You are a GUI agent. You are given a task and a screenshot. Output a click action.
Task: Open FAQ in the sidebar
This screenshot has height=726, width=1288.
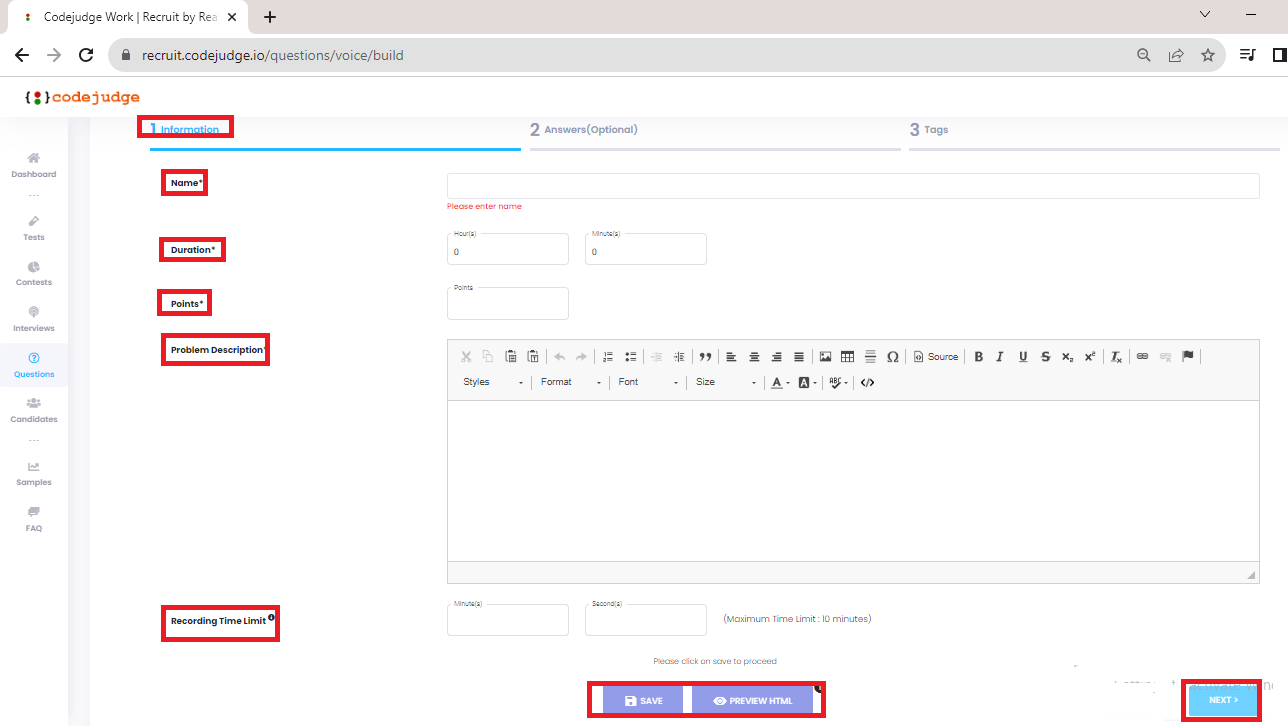coord(34,519)
